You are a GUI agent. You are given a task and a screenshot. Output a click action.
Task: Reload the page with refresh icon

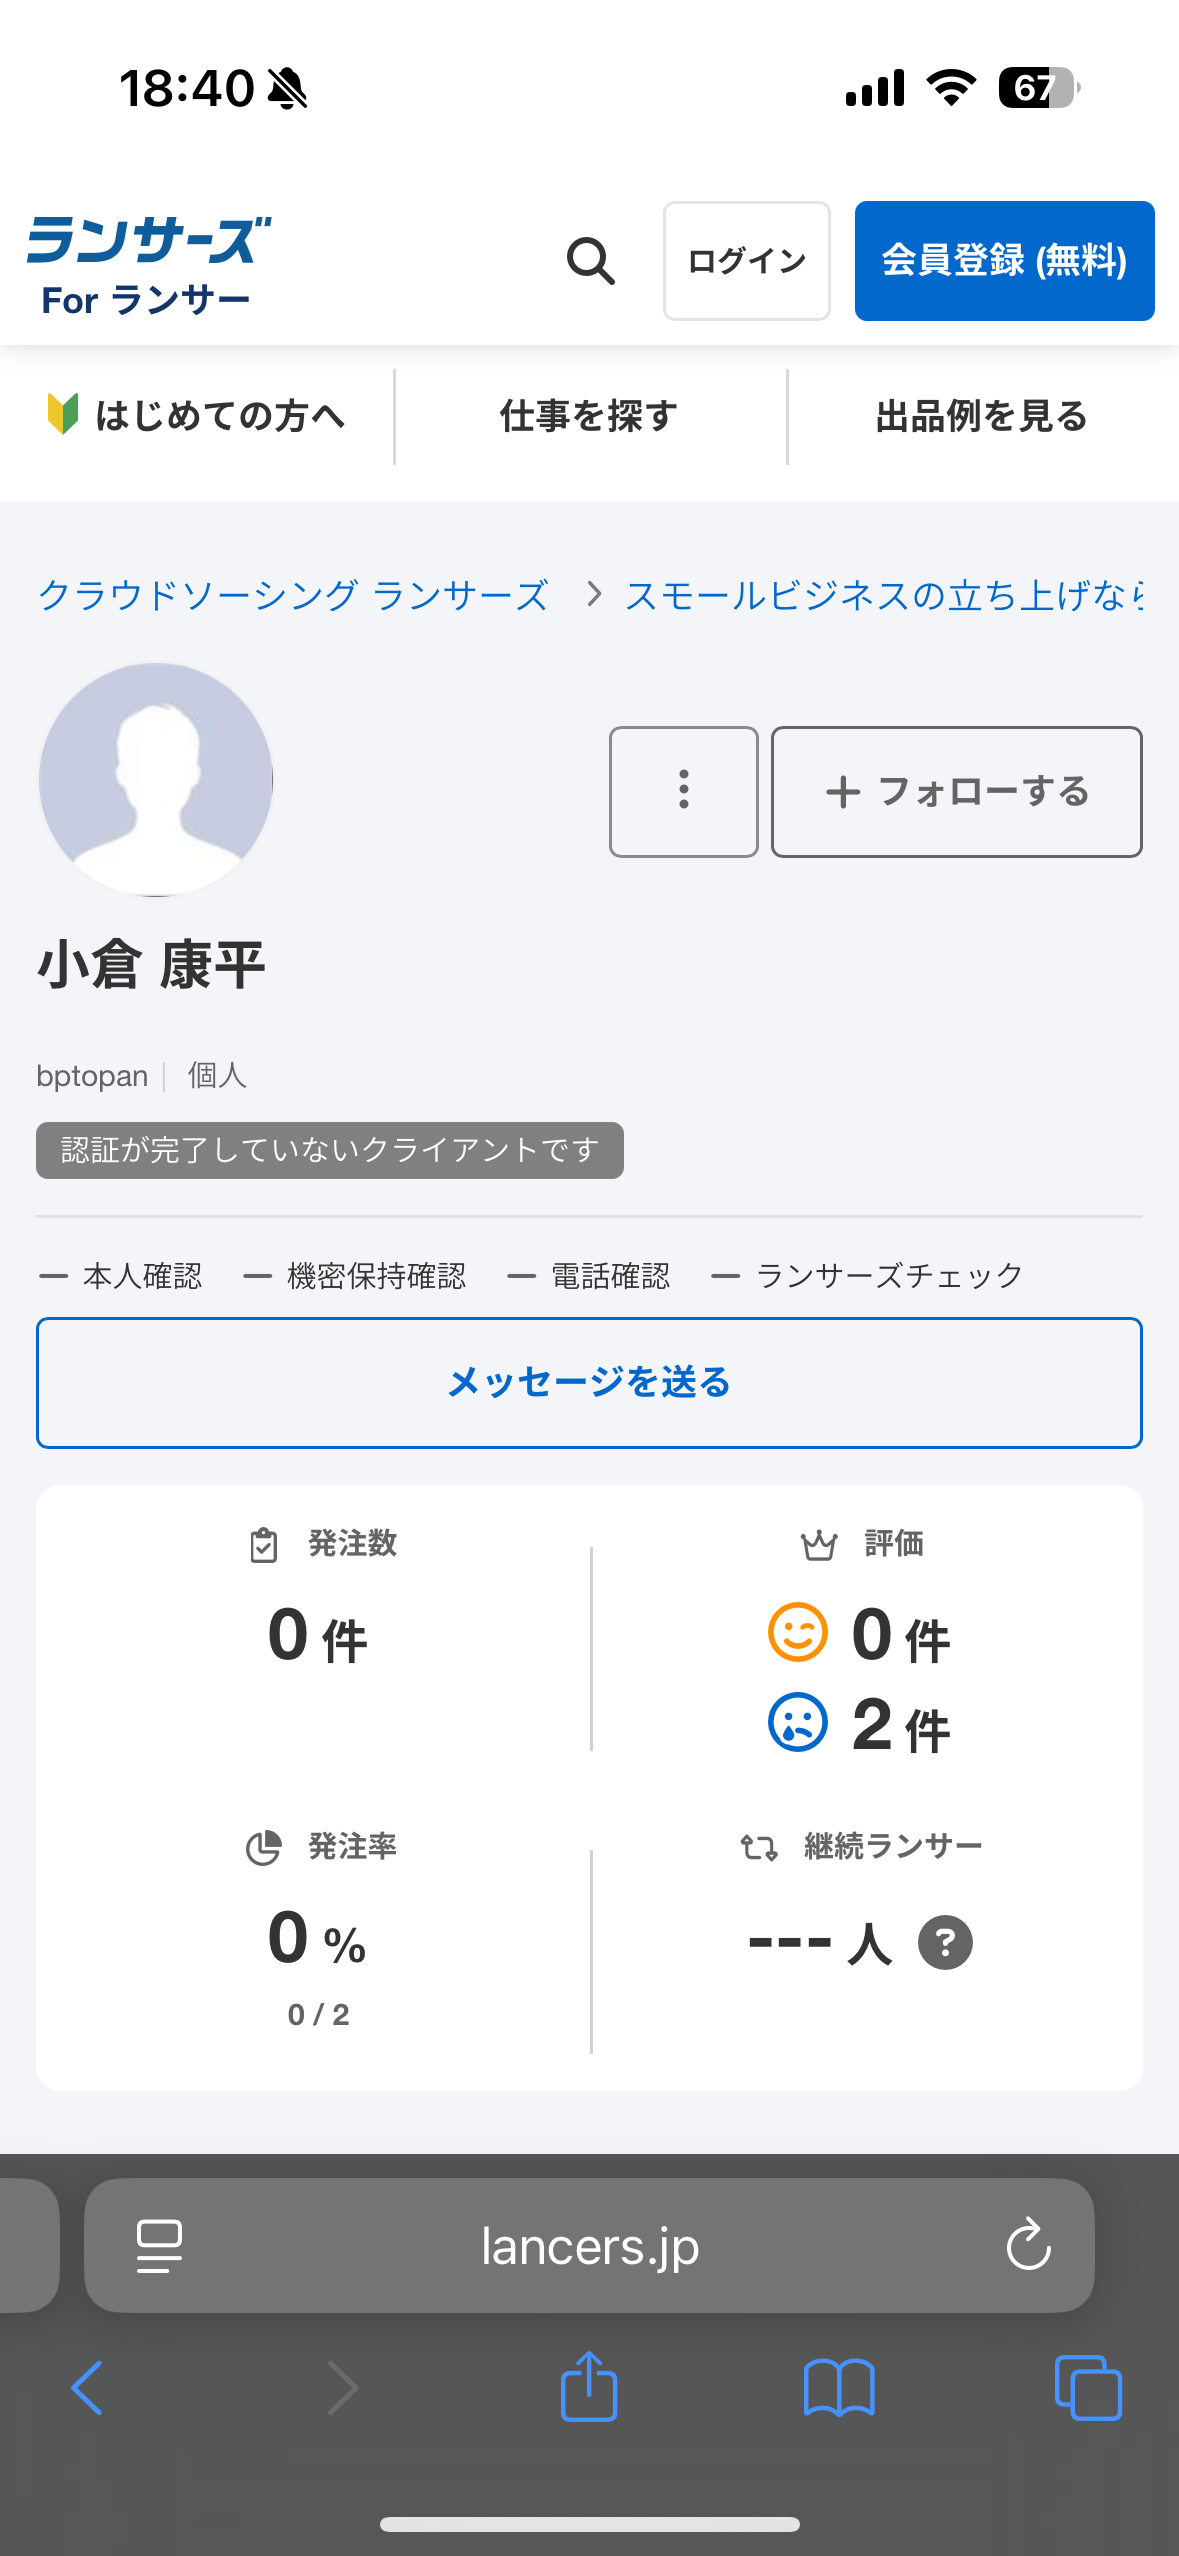[x=1028, y=2246]
